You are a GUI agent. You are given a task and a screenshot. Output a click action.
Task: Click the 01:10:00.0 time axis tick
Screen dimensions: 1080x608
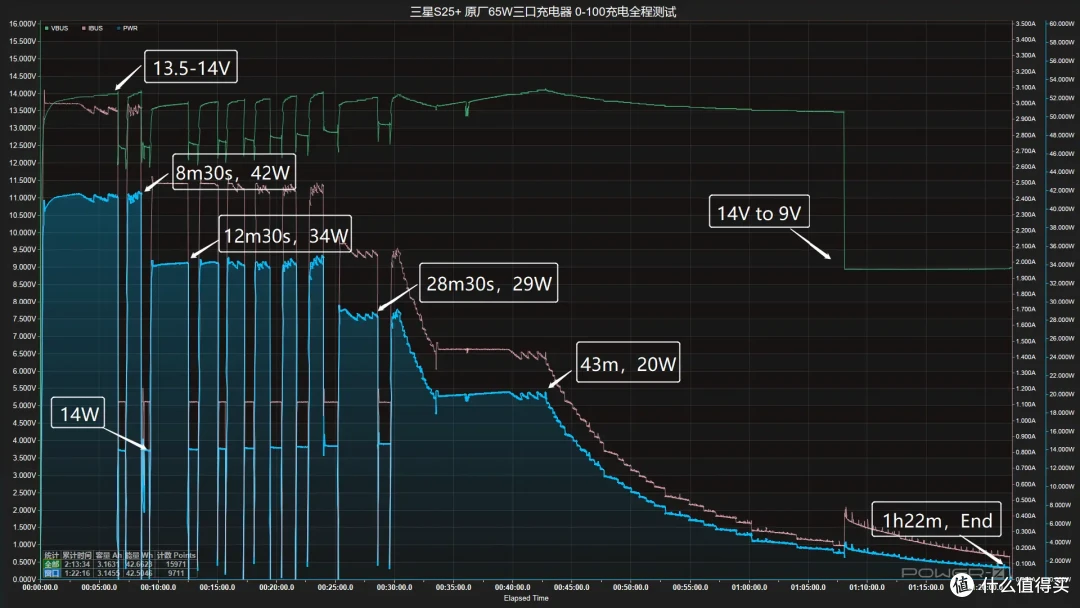point(866,587)
